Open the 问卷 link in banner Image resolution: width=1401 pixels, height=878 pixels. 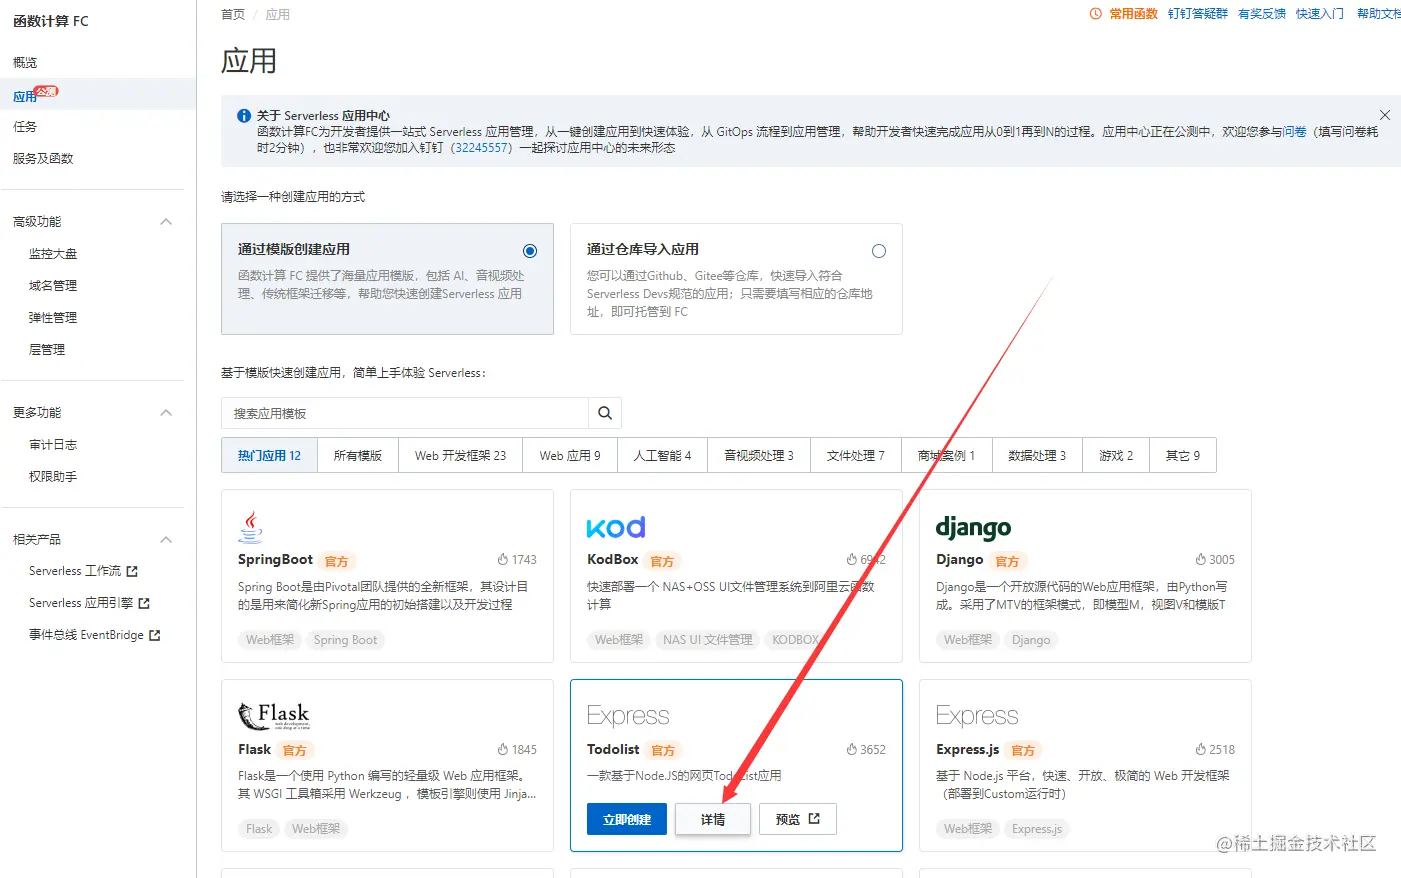point(1295,132)
